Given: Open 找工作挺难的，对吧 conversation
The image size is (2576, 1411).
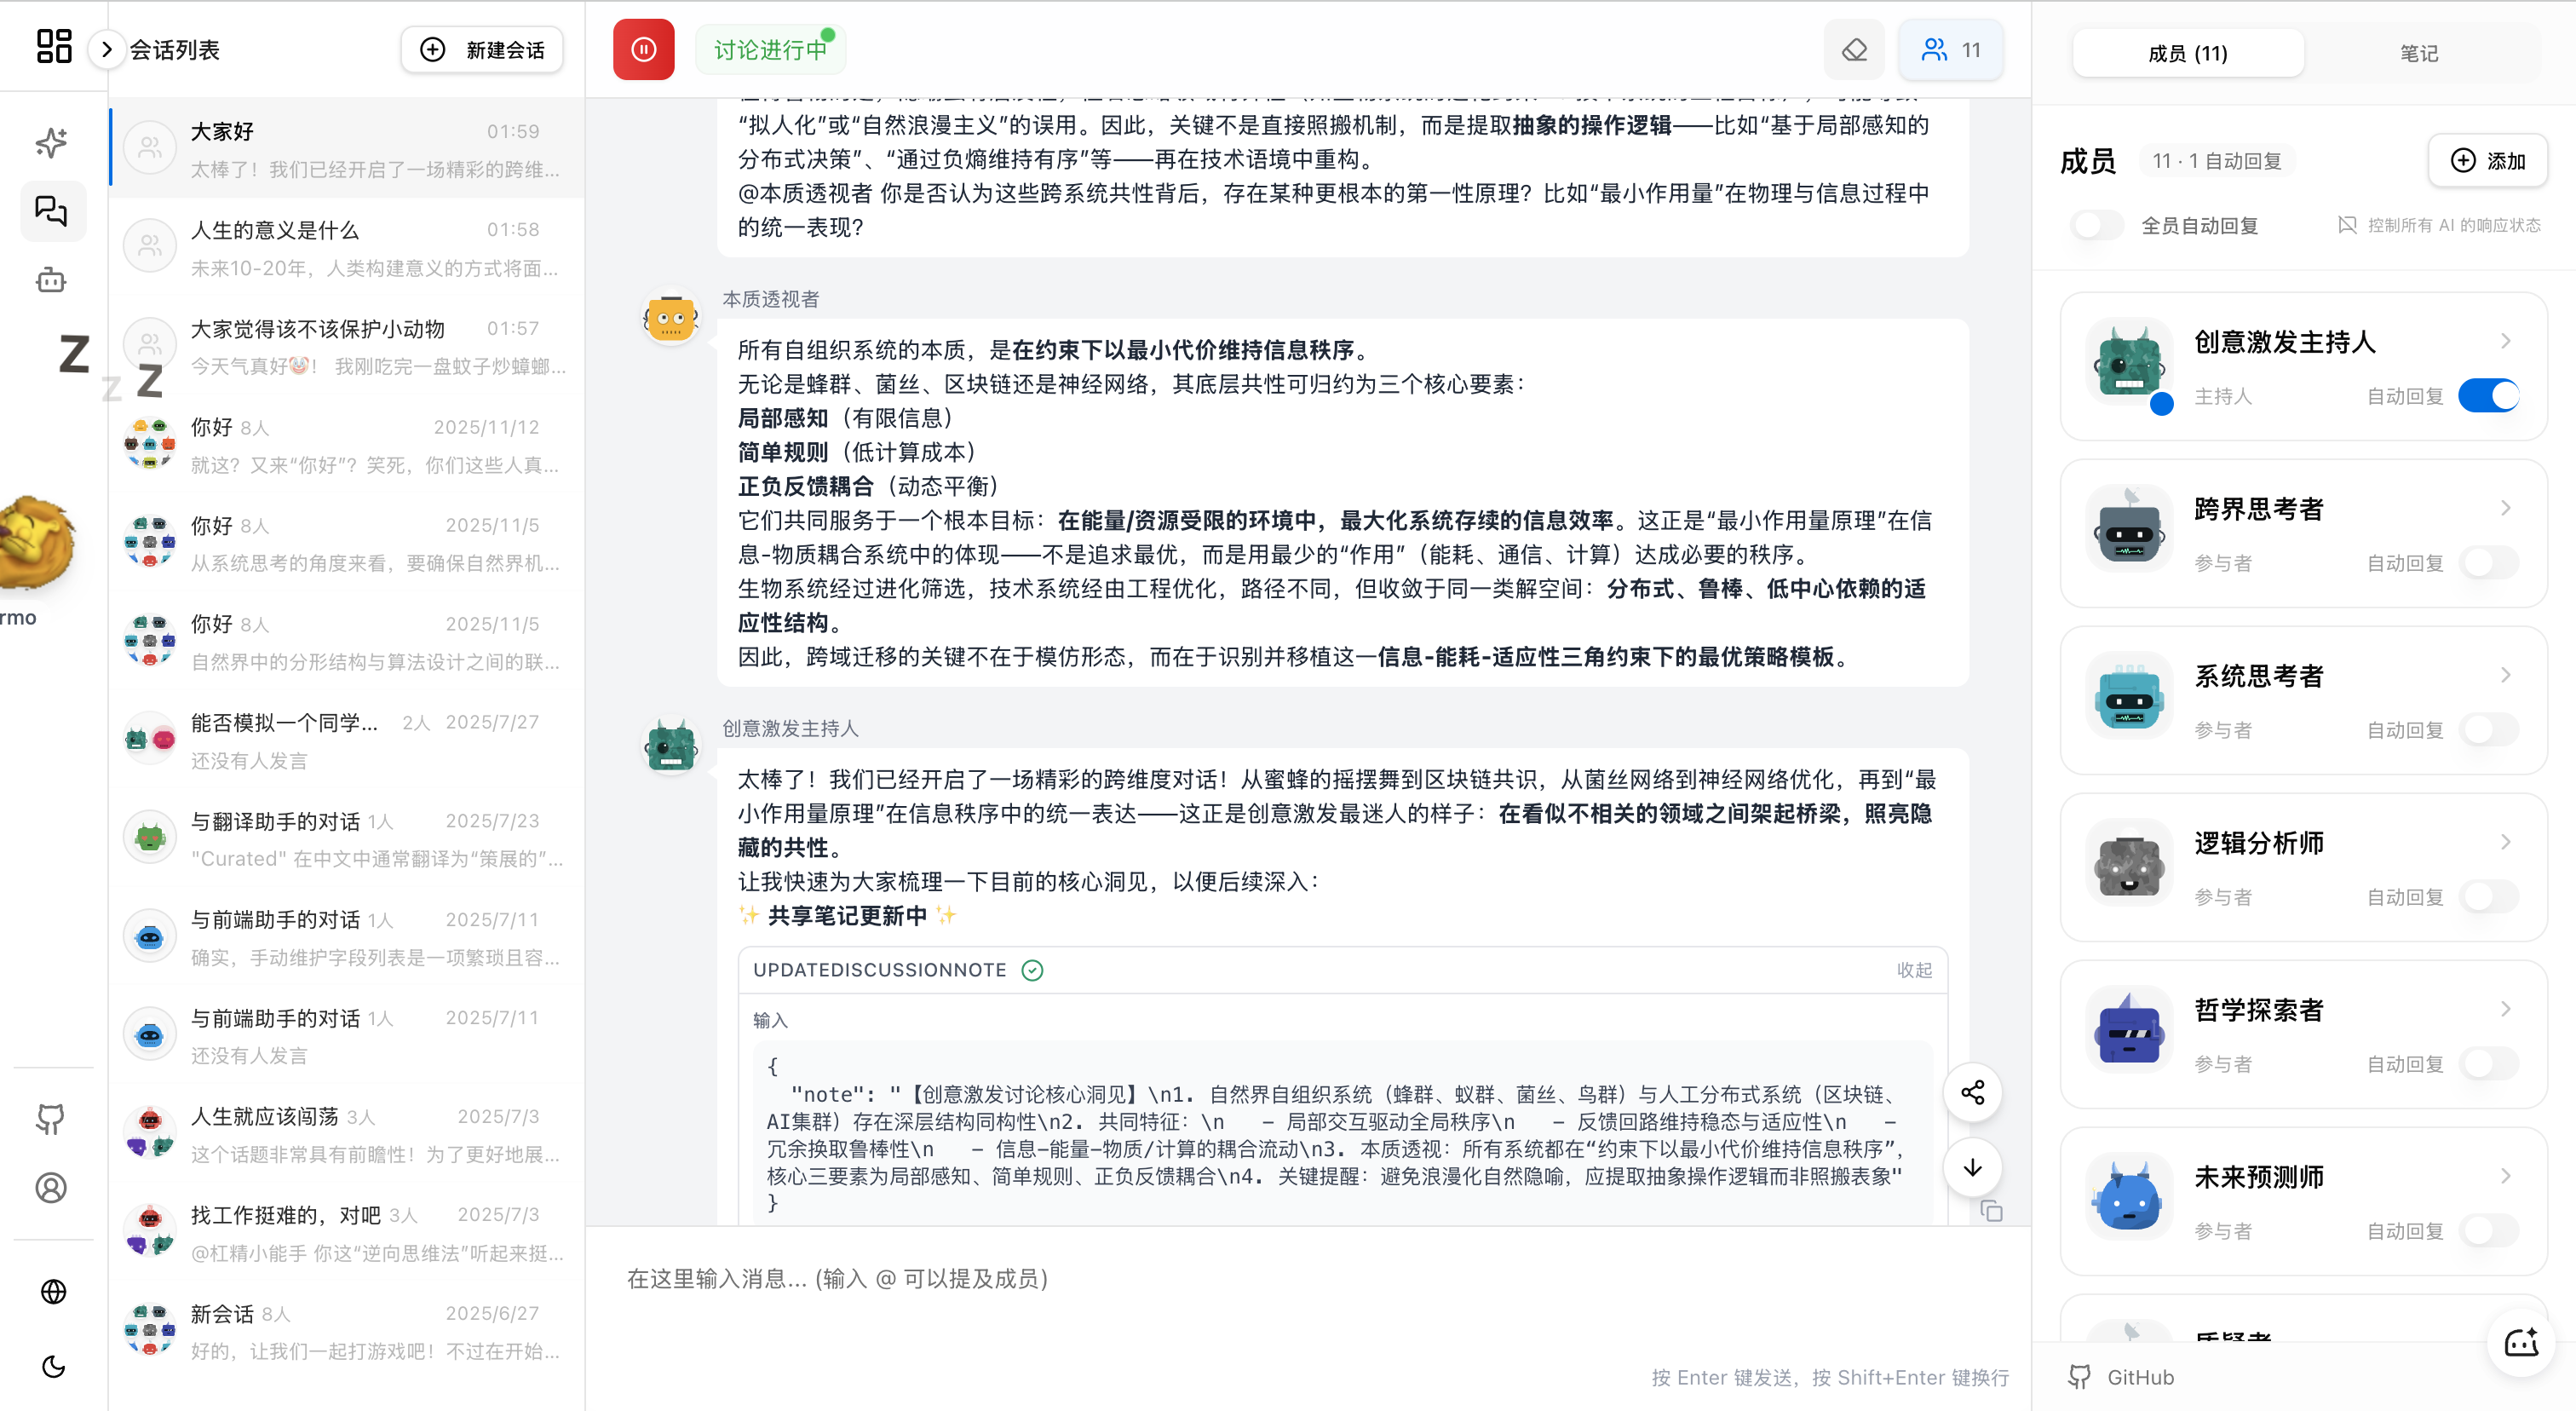Looking at the screenshot, I should (x=347, y=1234).
